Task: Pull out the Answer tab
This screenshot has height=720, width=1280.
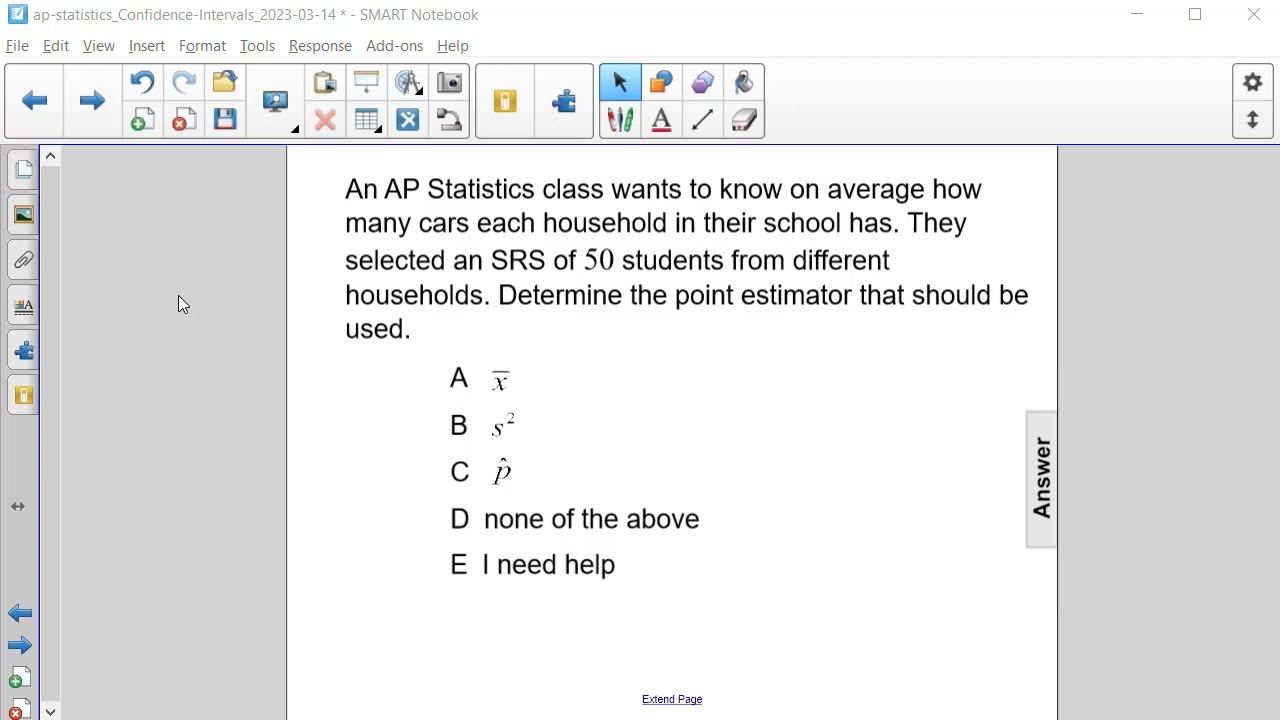Action: click(x=1041, y=479)
